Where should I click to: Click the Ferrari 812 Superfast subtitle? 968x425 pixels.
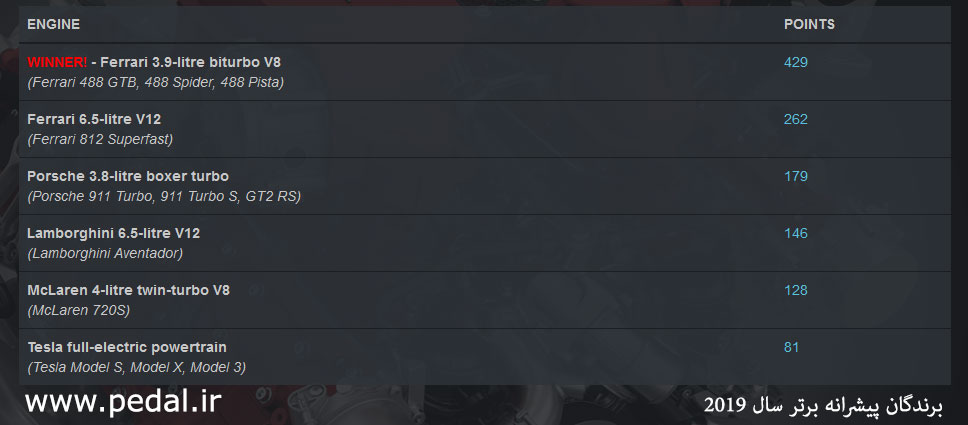[100, 140]
